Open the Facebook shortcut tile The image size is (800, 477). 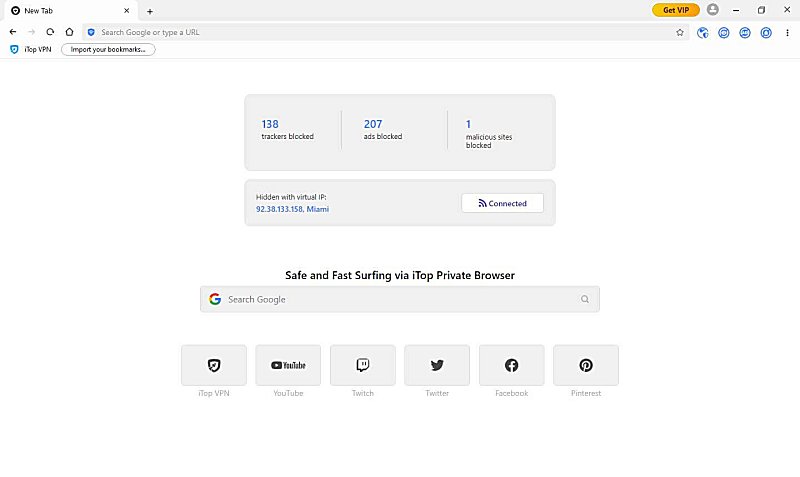[x=511, y=365]
